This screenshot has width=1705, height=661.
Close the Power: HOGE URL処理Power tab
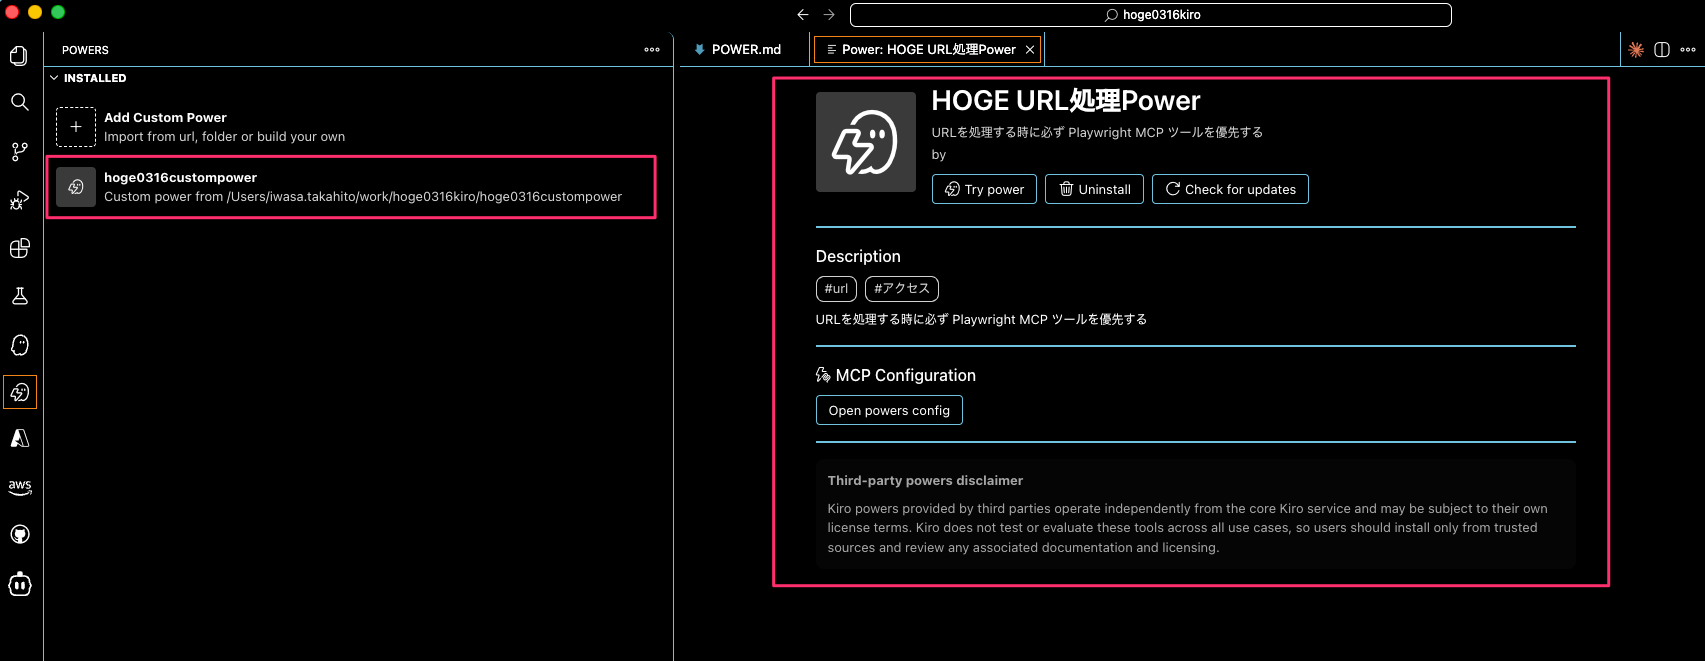1030,49
